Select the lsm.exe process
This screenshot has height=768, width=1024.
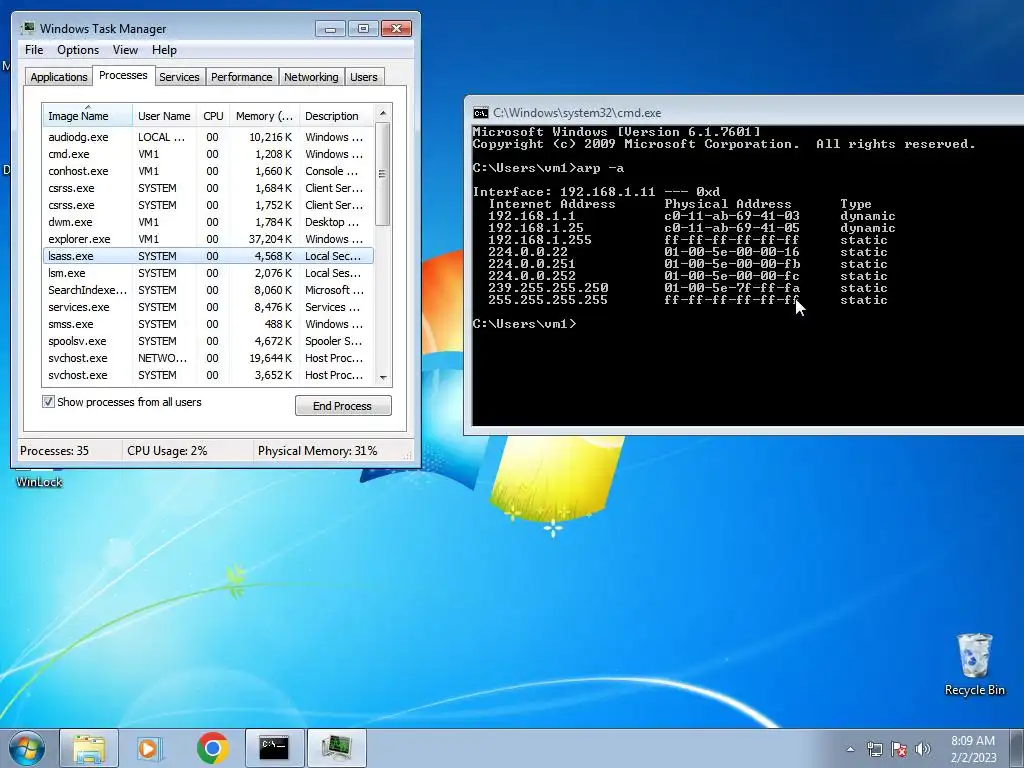208,273
